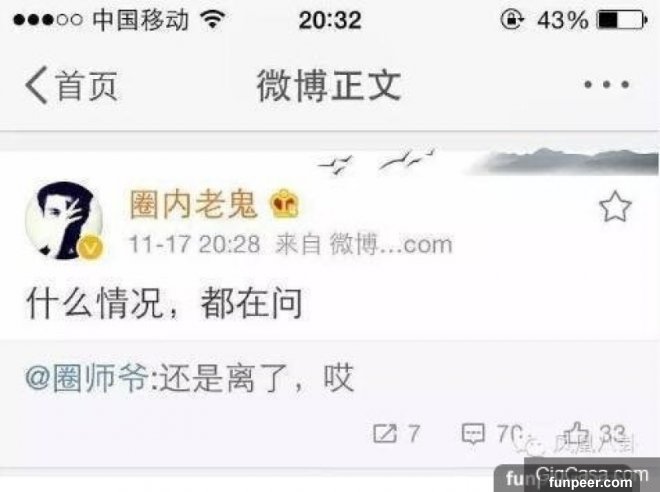
Task: Open the 圈内老鬼 username link
Action: click(x=193, y=204)
